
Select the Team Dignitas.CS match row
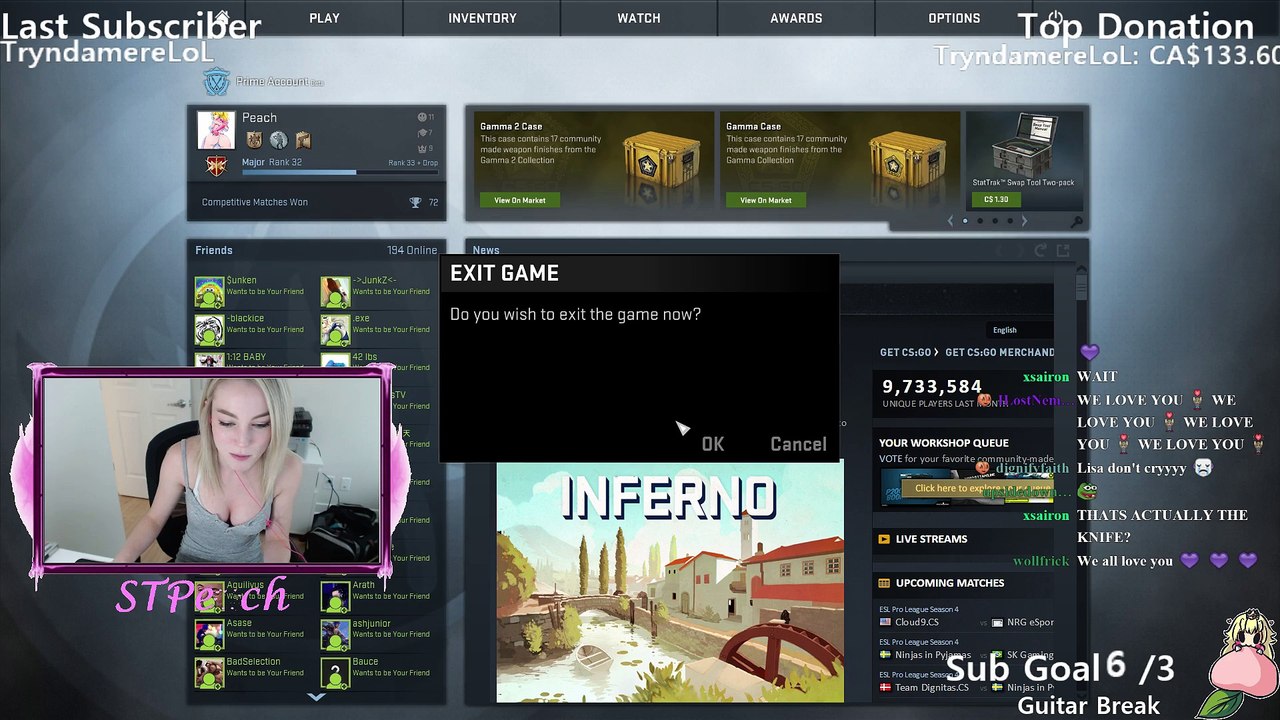tap(966, 687)
